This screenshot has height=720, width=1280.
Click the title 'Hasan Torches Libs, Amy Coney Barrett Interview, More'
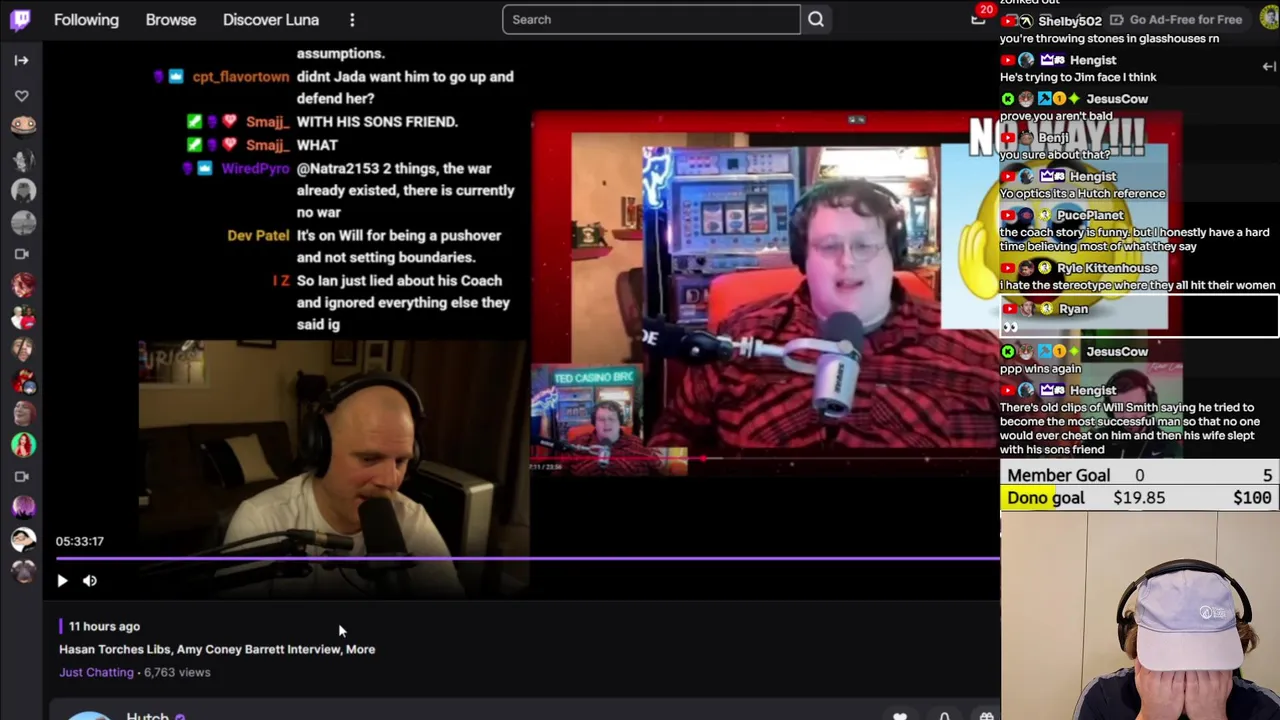pyautogui.click(x=217, y=649)
